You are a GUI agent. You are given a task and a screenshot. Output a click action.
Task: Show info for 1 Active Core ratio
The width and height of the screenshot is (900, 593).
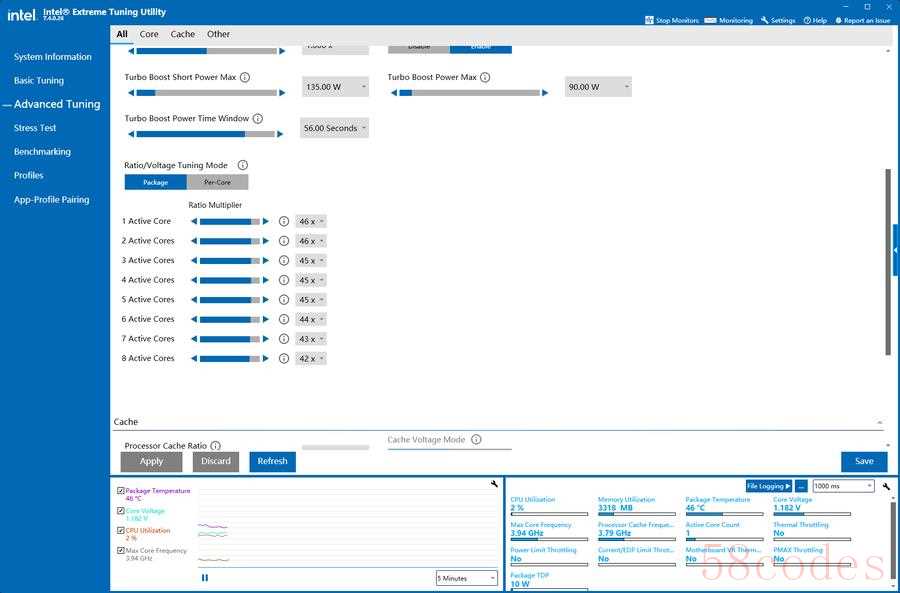coord(284,221)
